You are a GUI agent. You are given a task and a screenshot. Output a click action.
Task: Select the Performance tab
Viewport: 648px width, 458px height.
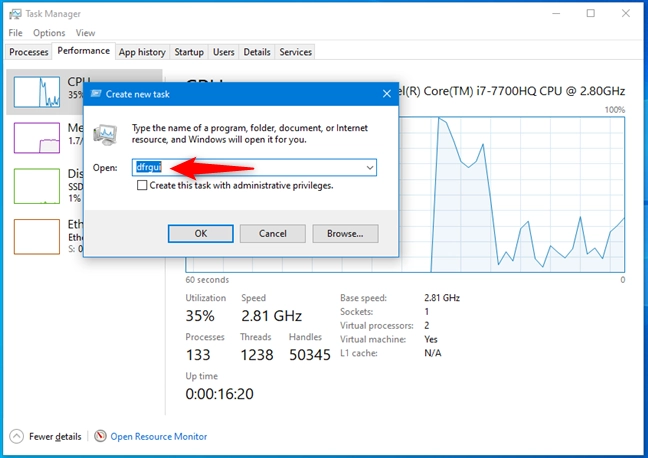pyautogui.click(x=83, y=51)
